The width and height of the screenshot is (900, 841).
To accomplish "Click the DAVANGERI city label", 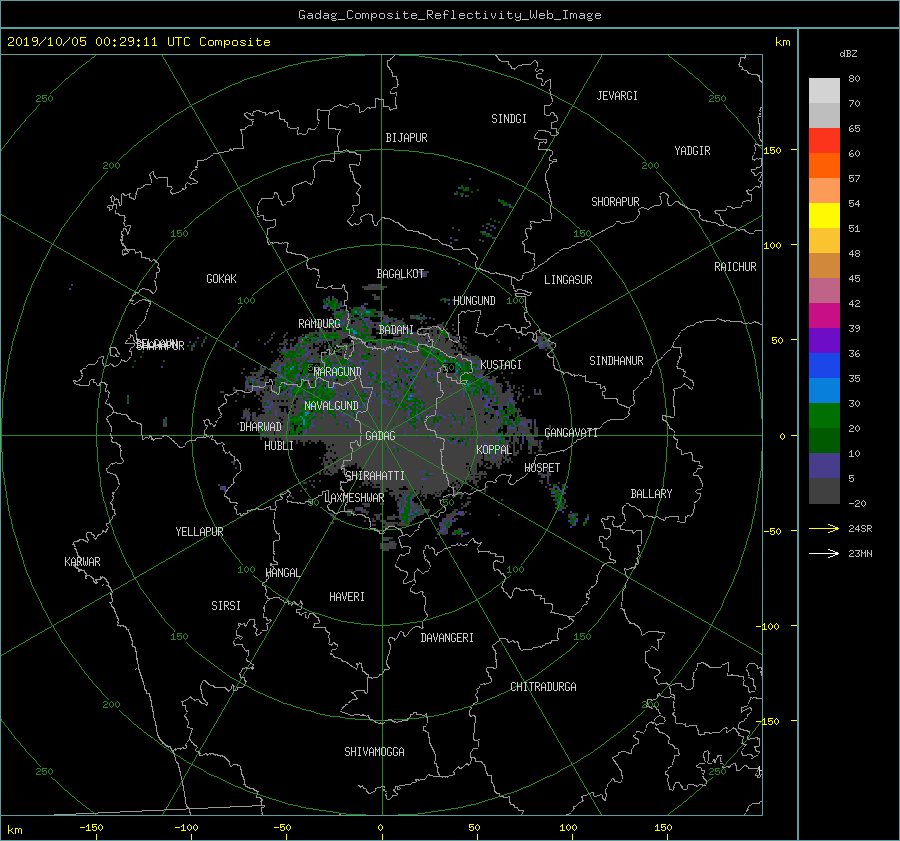I will point(447,638).
